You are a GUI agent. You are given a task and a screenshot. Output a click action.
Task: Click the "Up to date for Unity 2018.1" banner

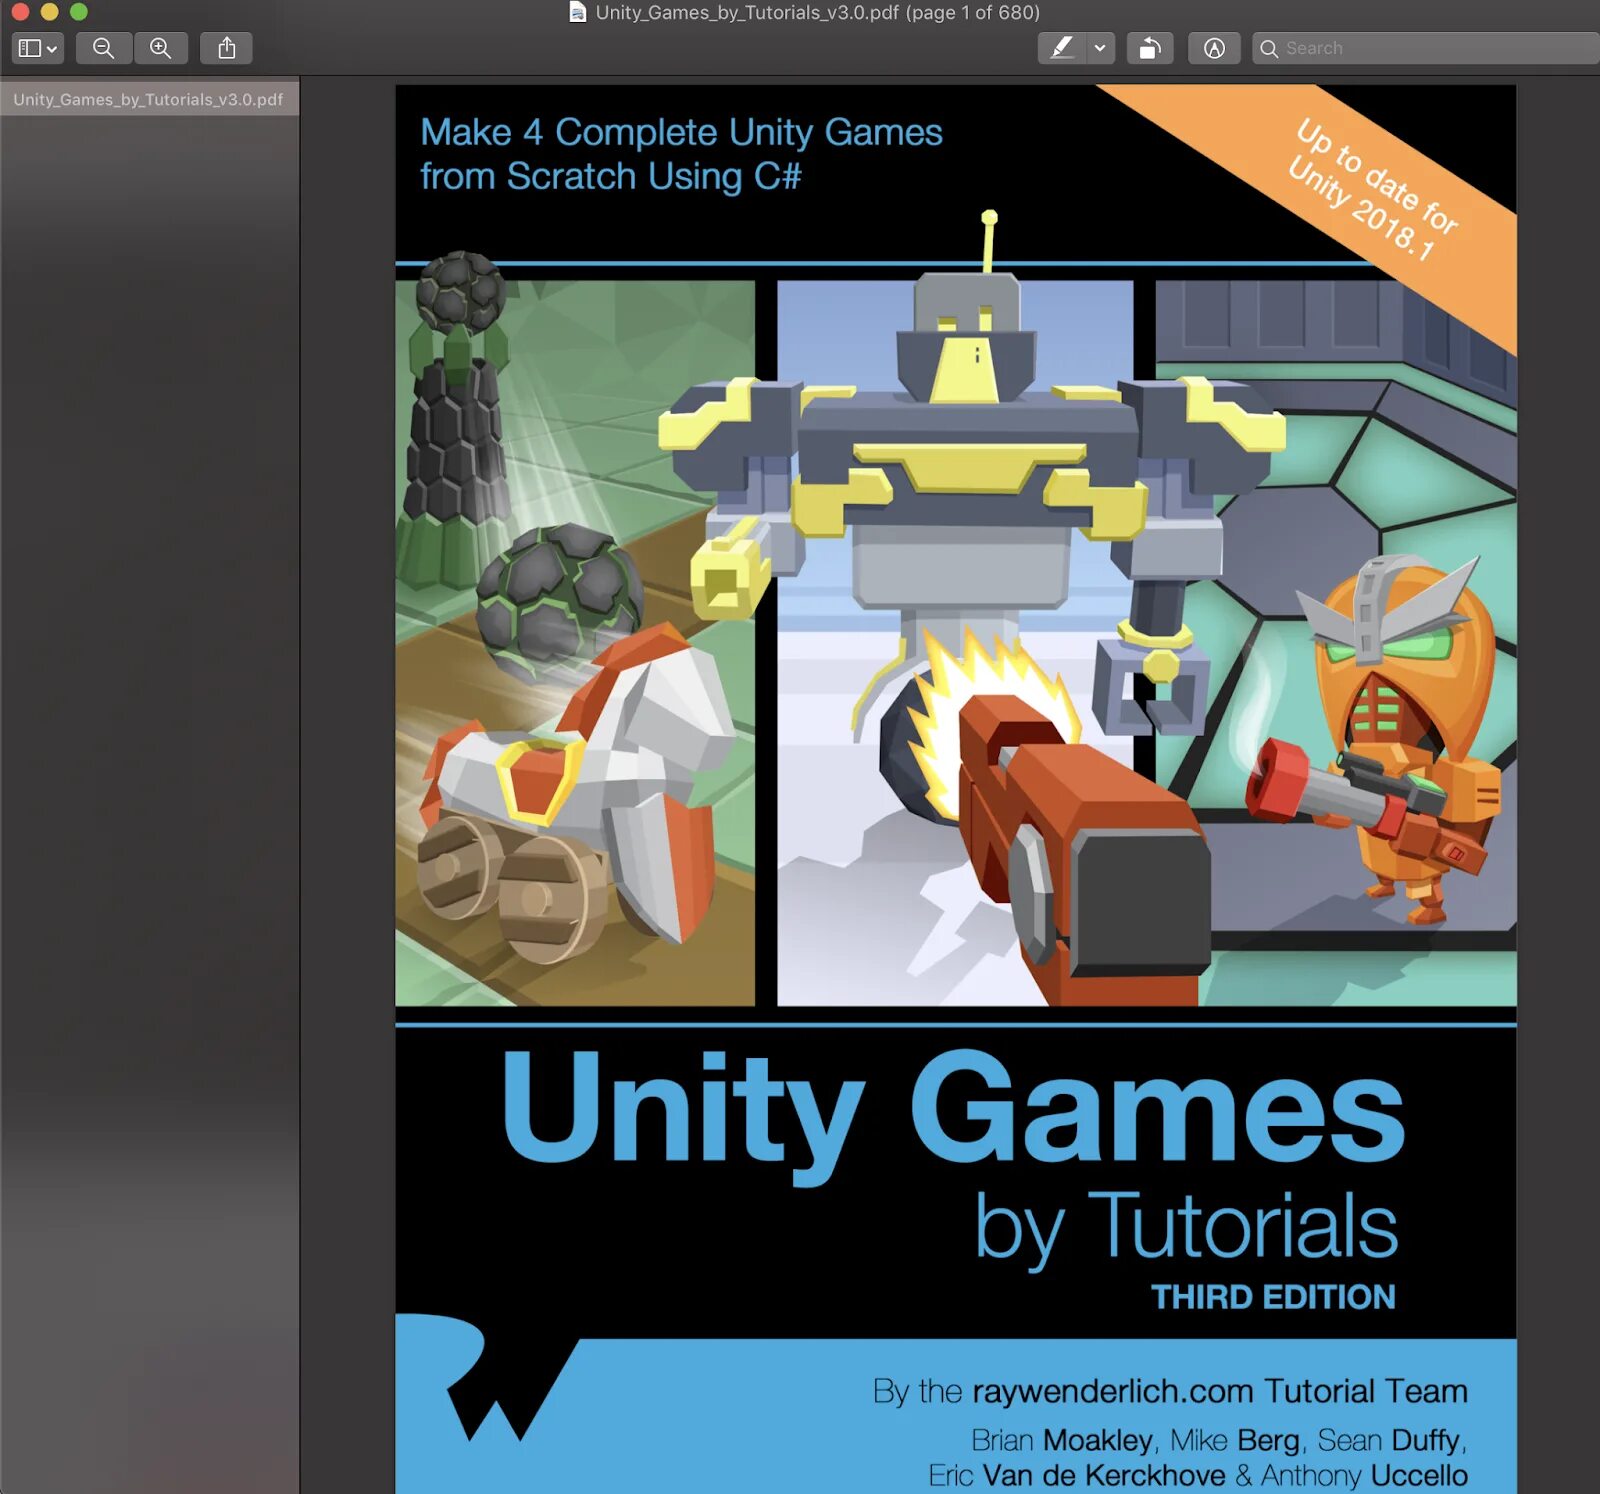(1372, 190)
